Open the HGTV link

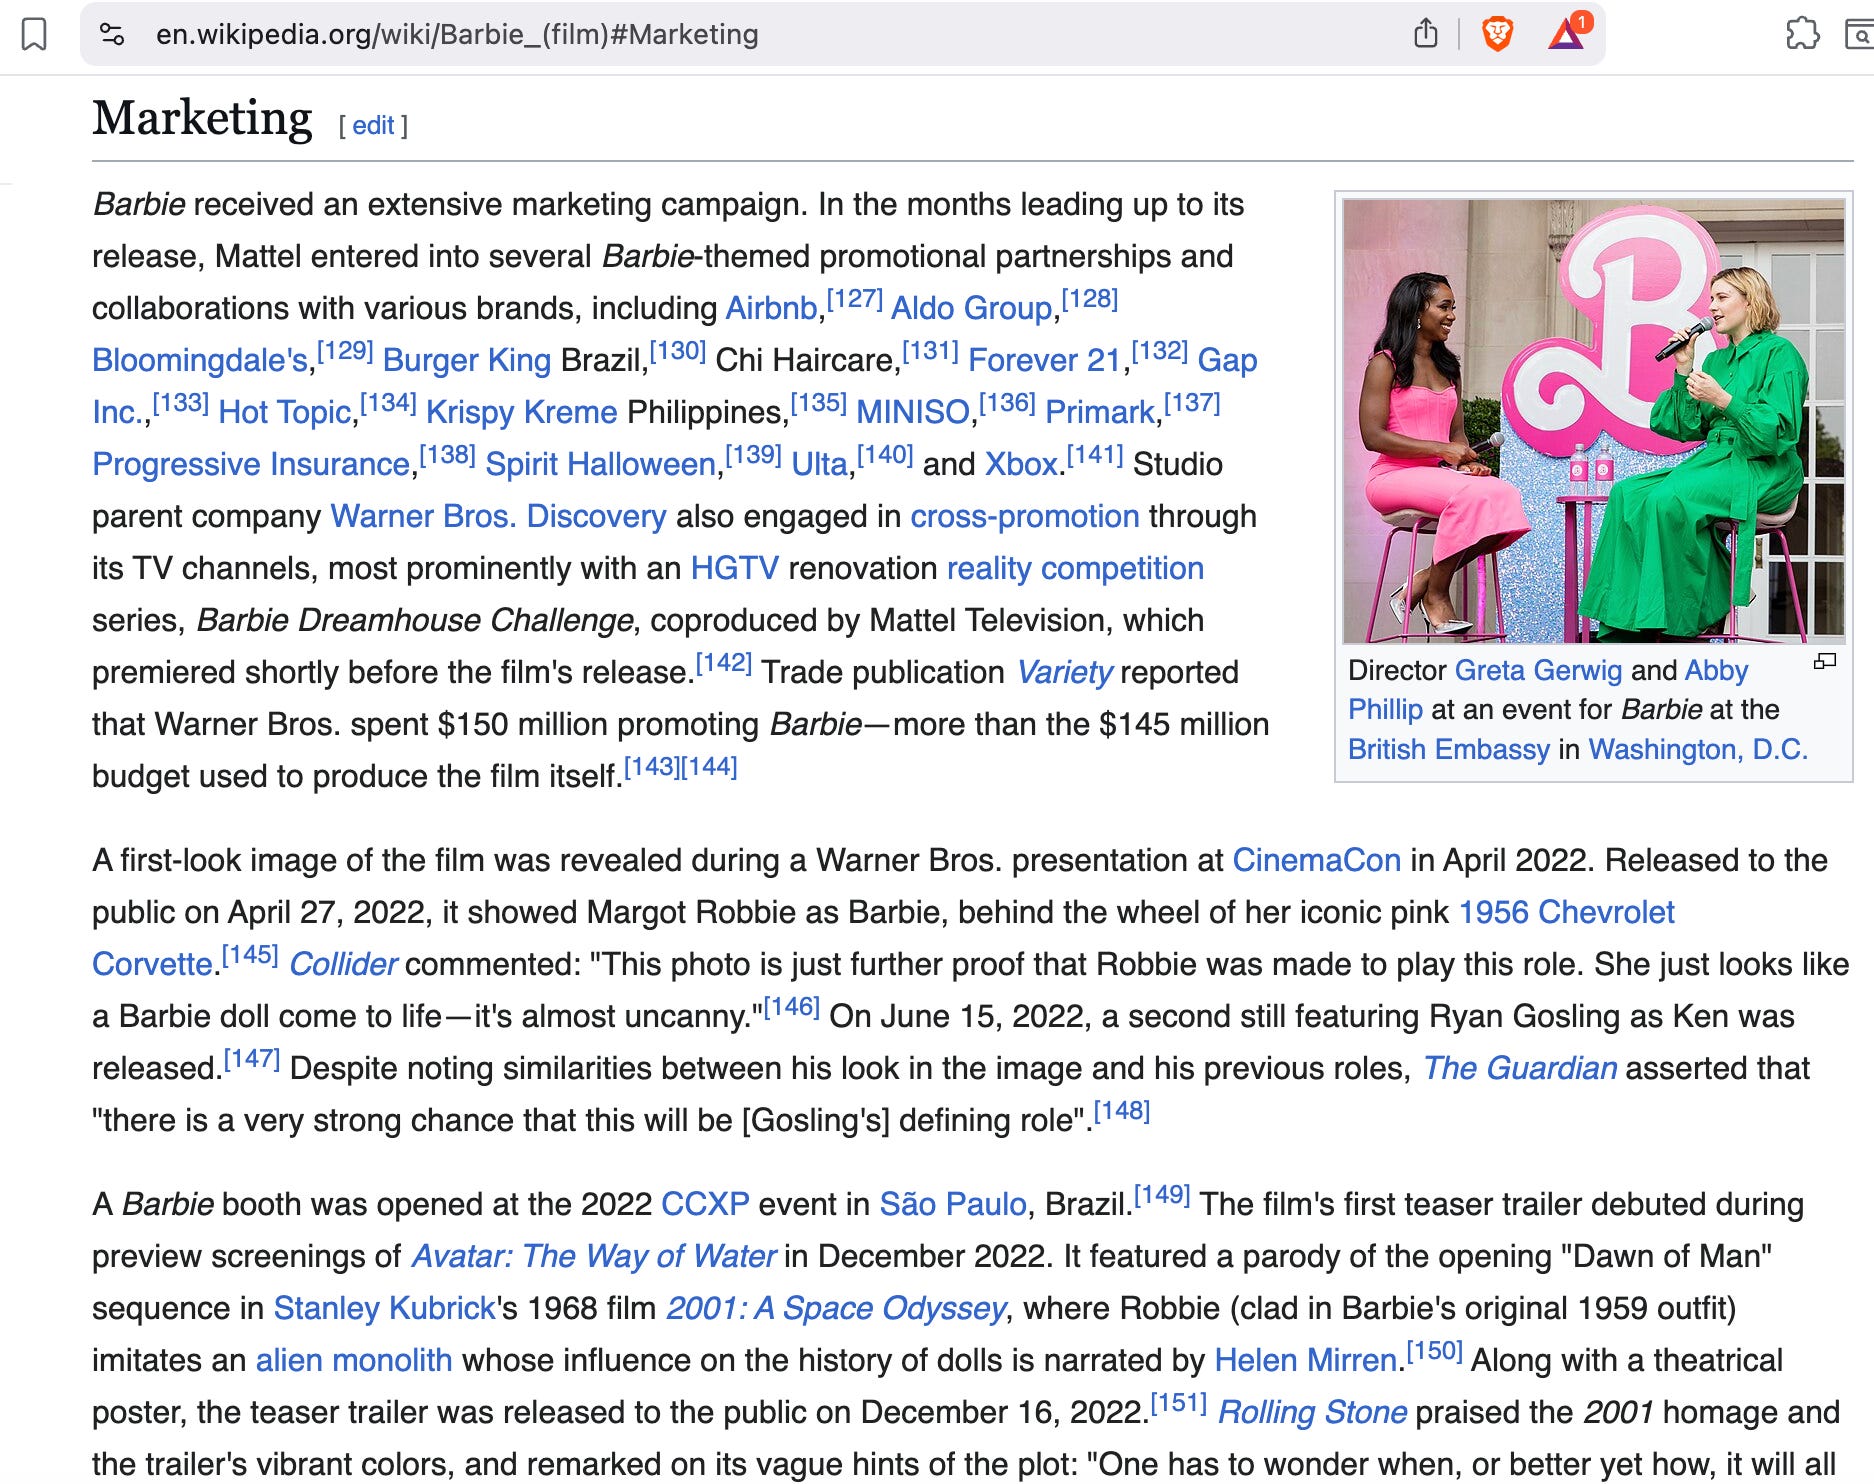pos(734,568)
